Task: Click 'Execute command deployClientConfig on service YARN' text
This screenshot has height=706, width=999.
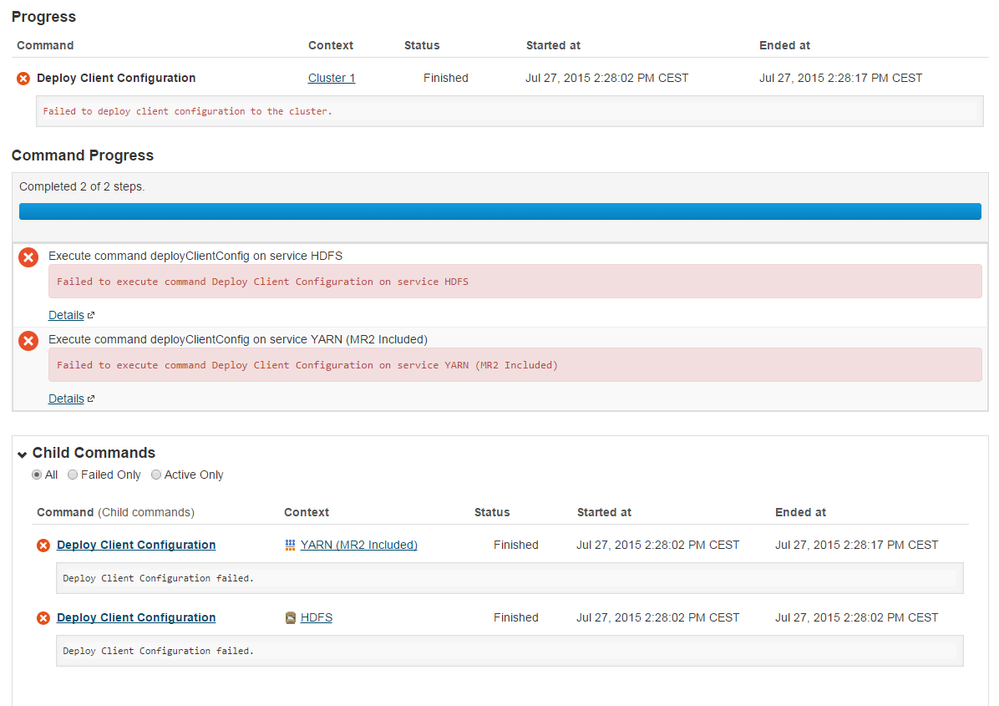Action: coord(238,339)
